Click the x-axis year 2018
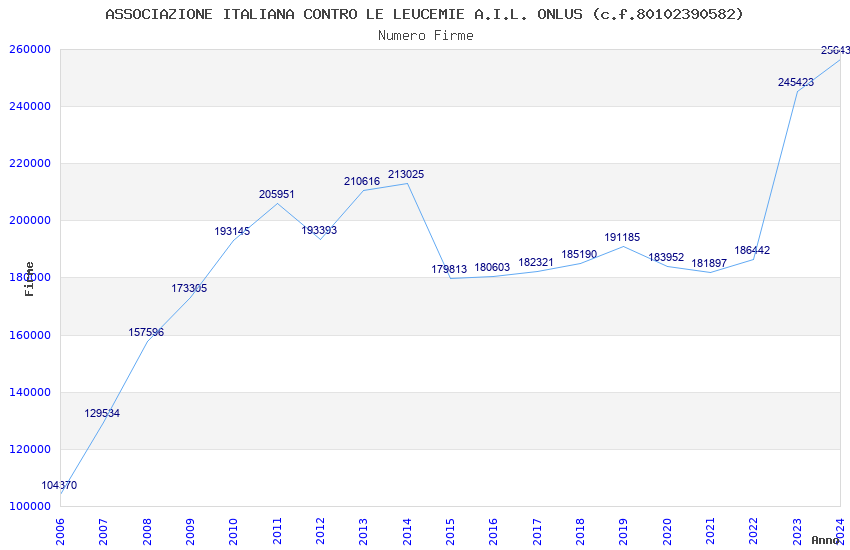This screenshot has height=550, width=850. (581, 532)
